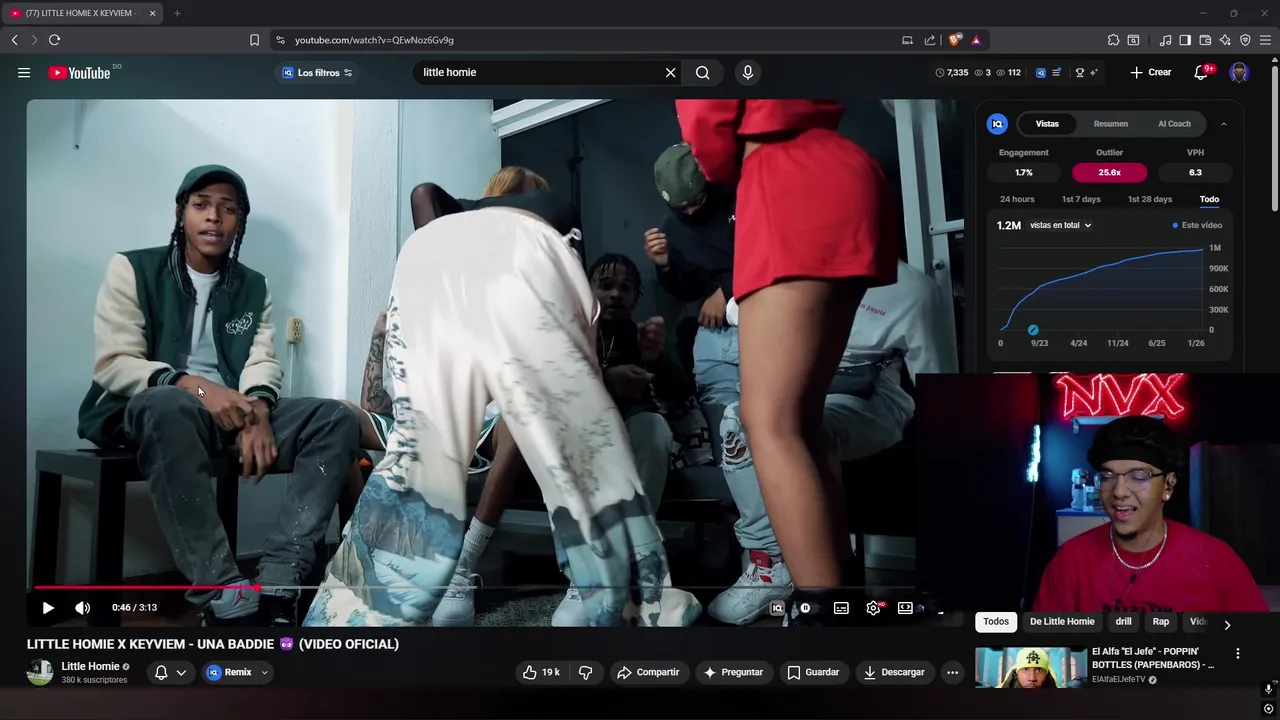
Task: Mute the video volume
Action: coord(83,607)
